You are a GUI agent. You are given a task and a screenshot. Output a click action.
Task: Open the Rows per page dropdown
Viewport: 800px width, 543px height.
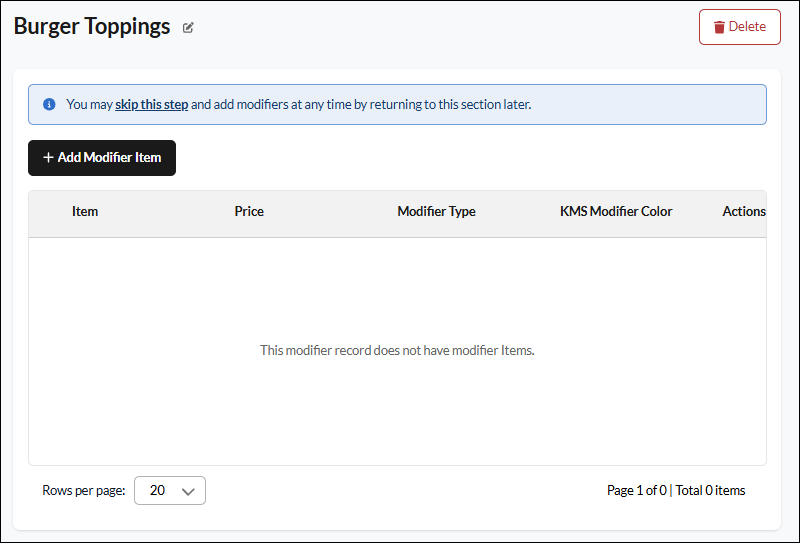pos(170,490)
